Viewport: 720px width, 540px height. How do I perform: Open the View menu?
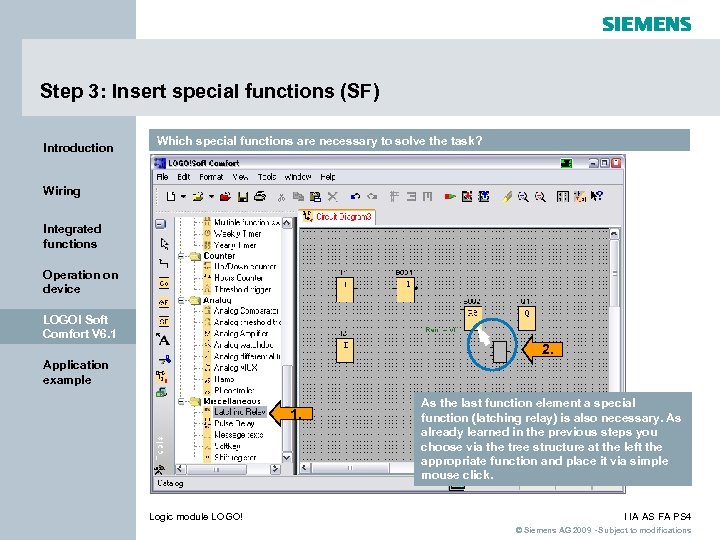tap(240, 177)
